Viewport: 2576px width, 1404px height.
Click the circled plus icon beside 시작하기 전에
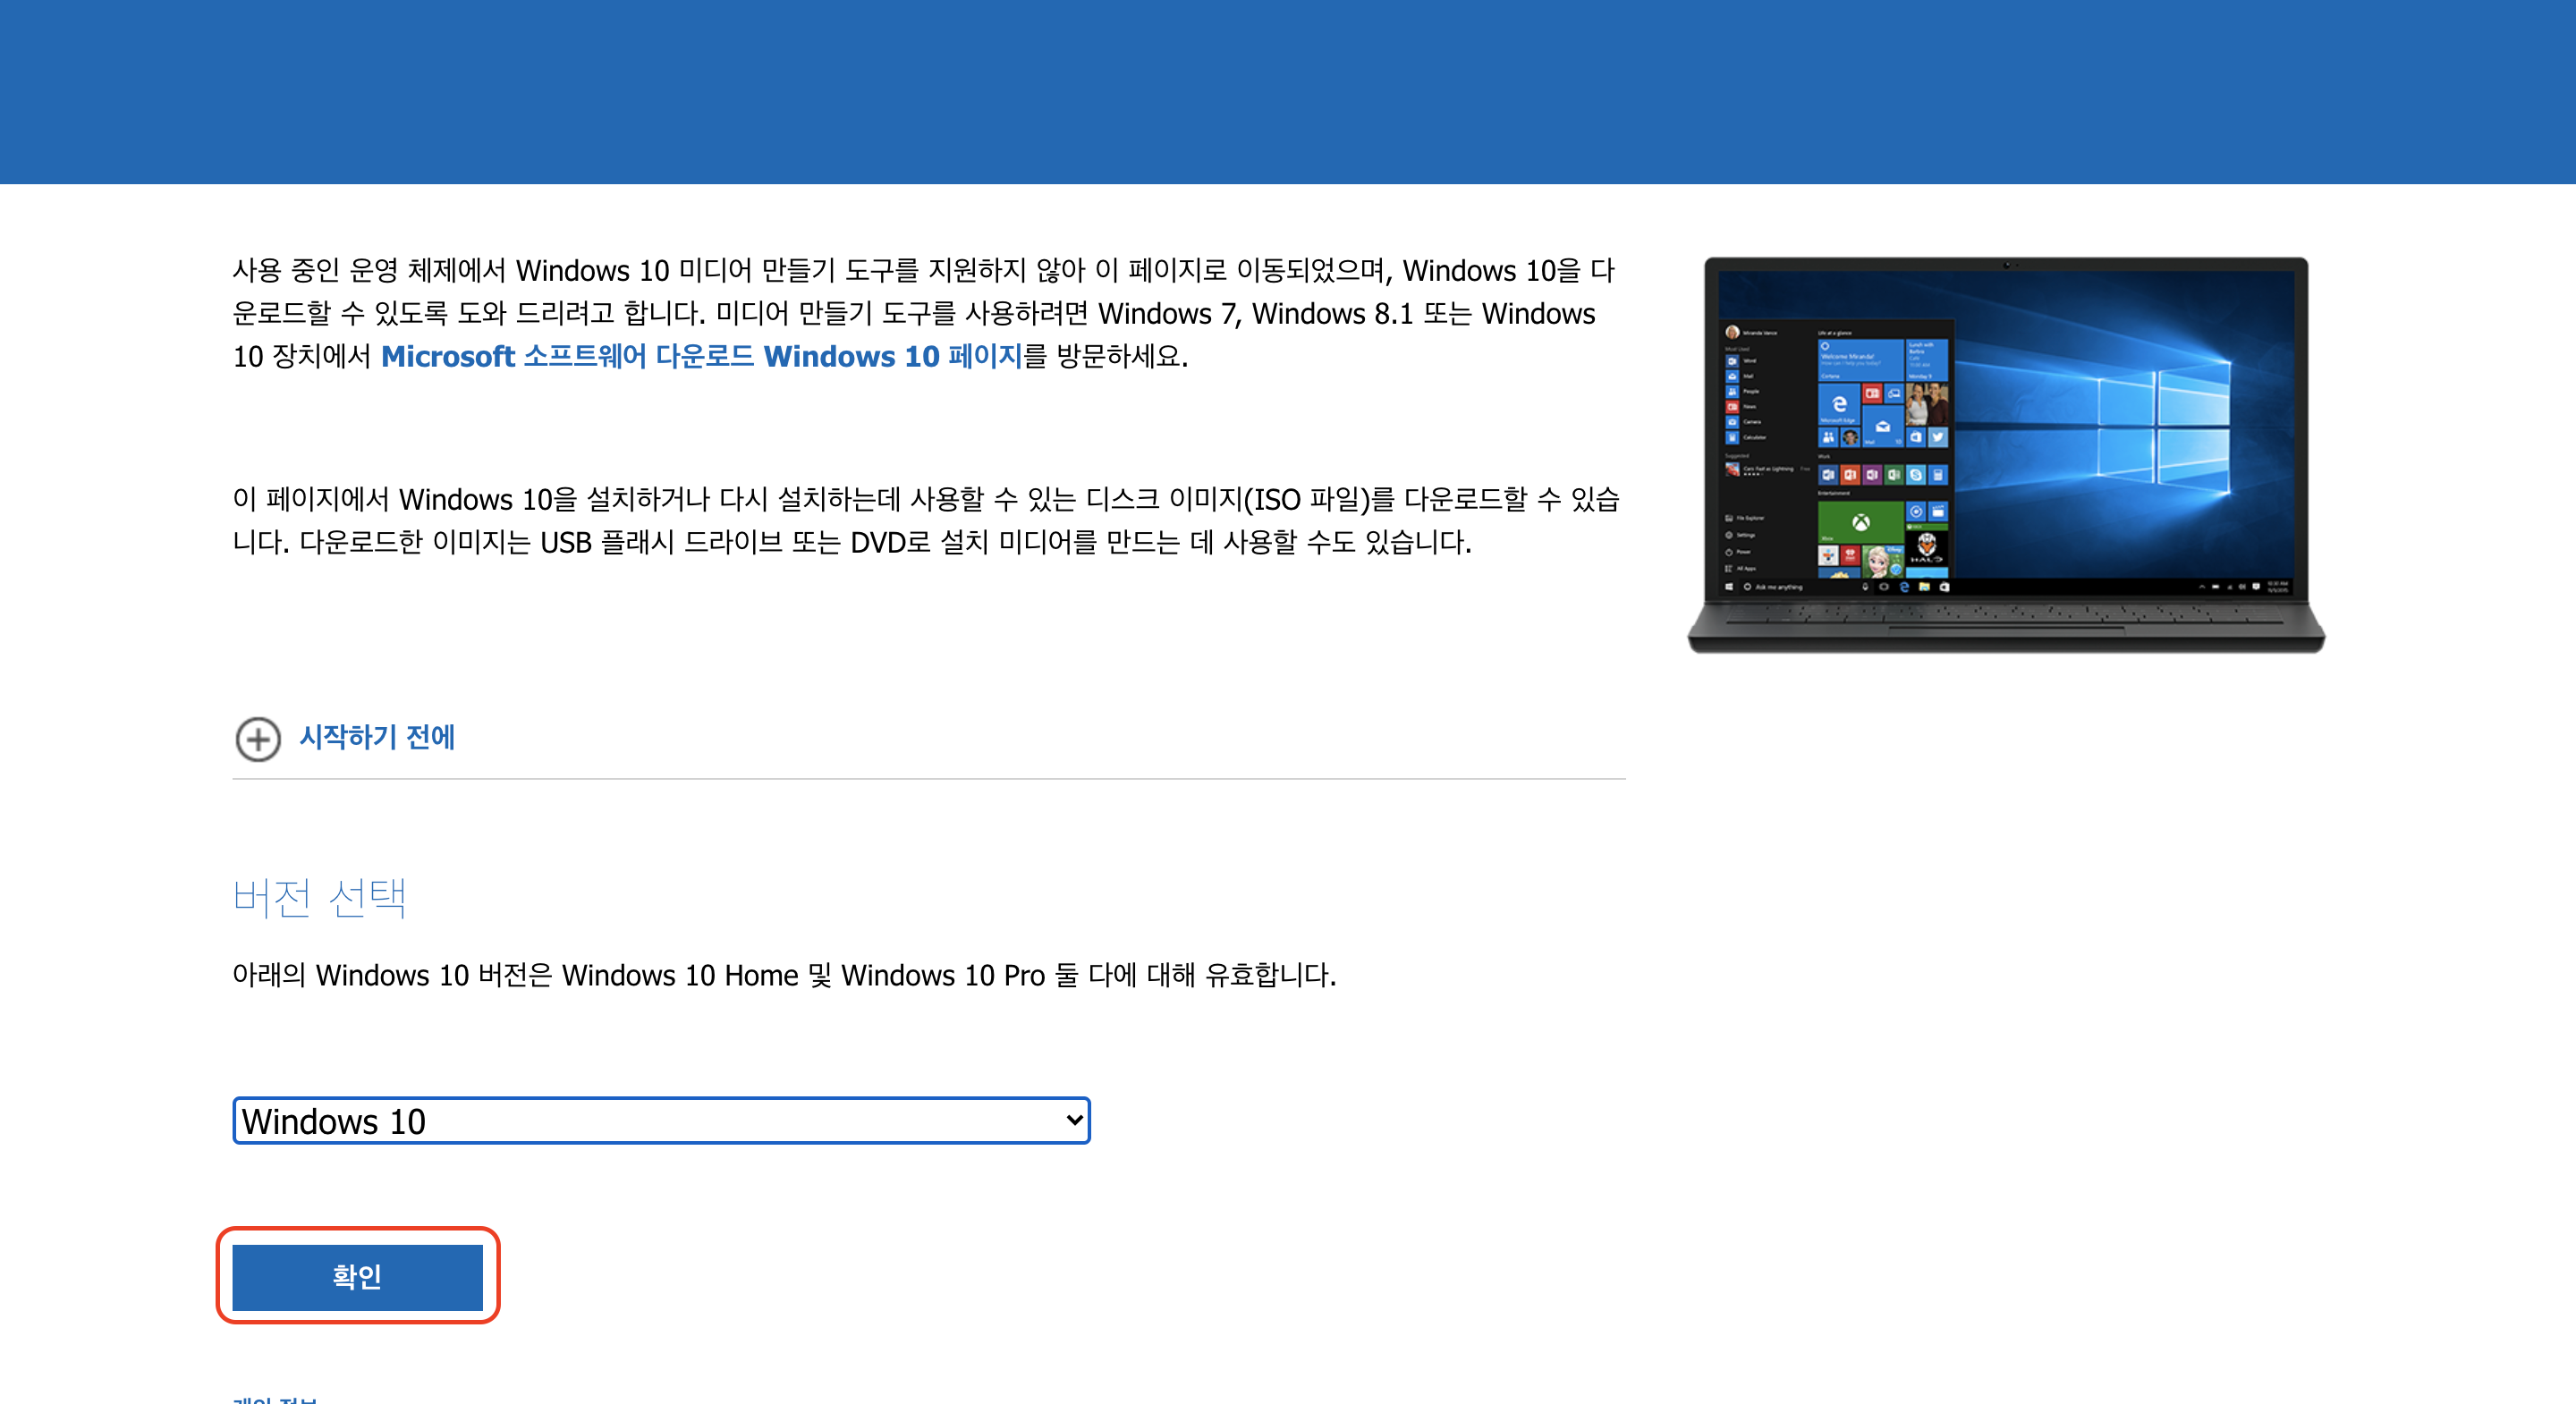258,739
